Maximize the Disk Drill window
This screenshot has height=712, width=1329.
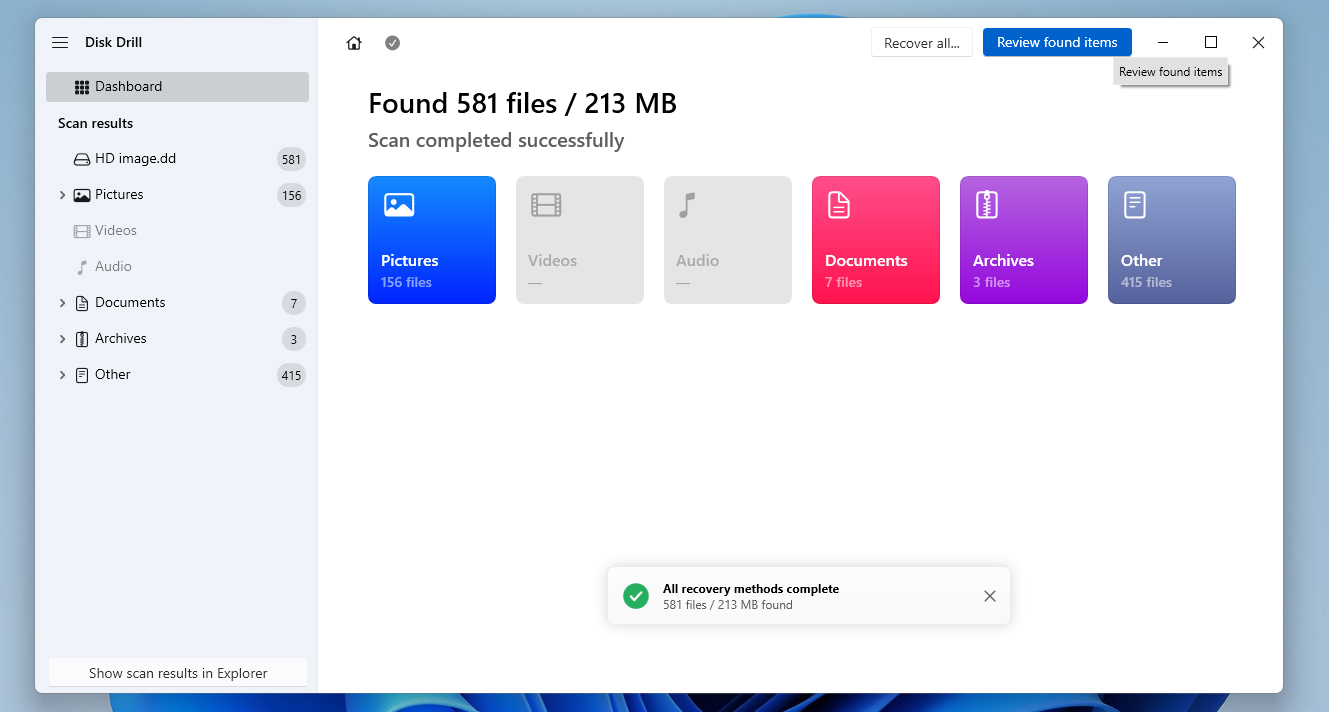coord(1211,43)
